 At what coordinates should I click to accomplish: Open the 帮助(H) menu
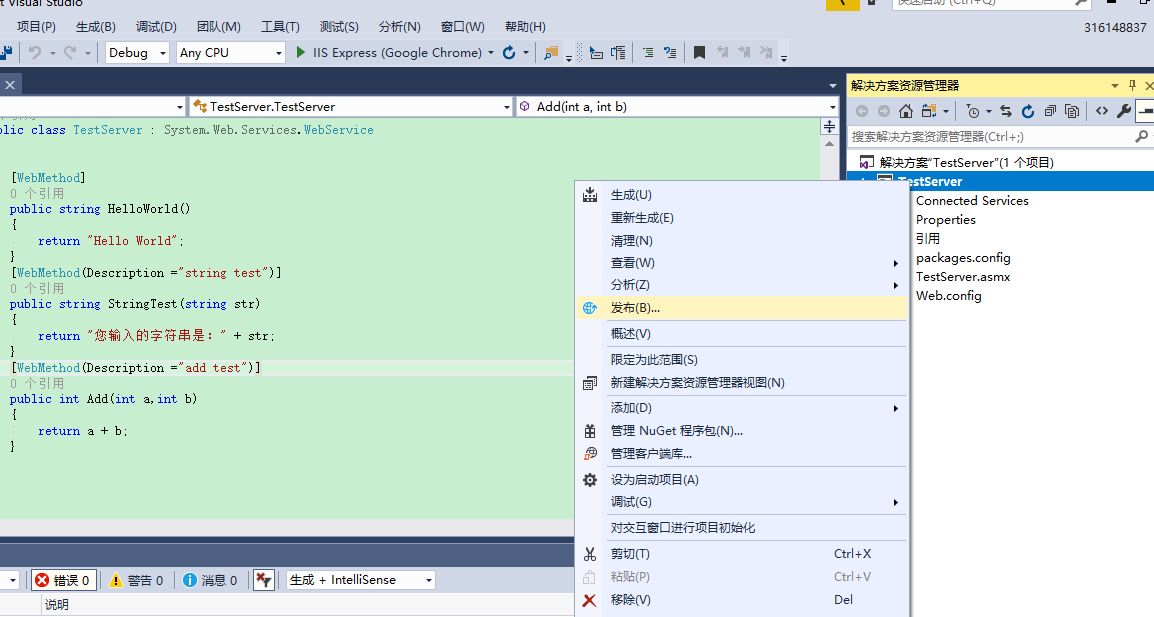[x=525, y=27]
